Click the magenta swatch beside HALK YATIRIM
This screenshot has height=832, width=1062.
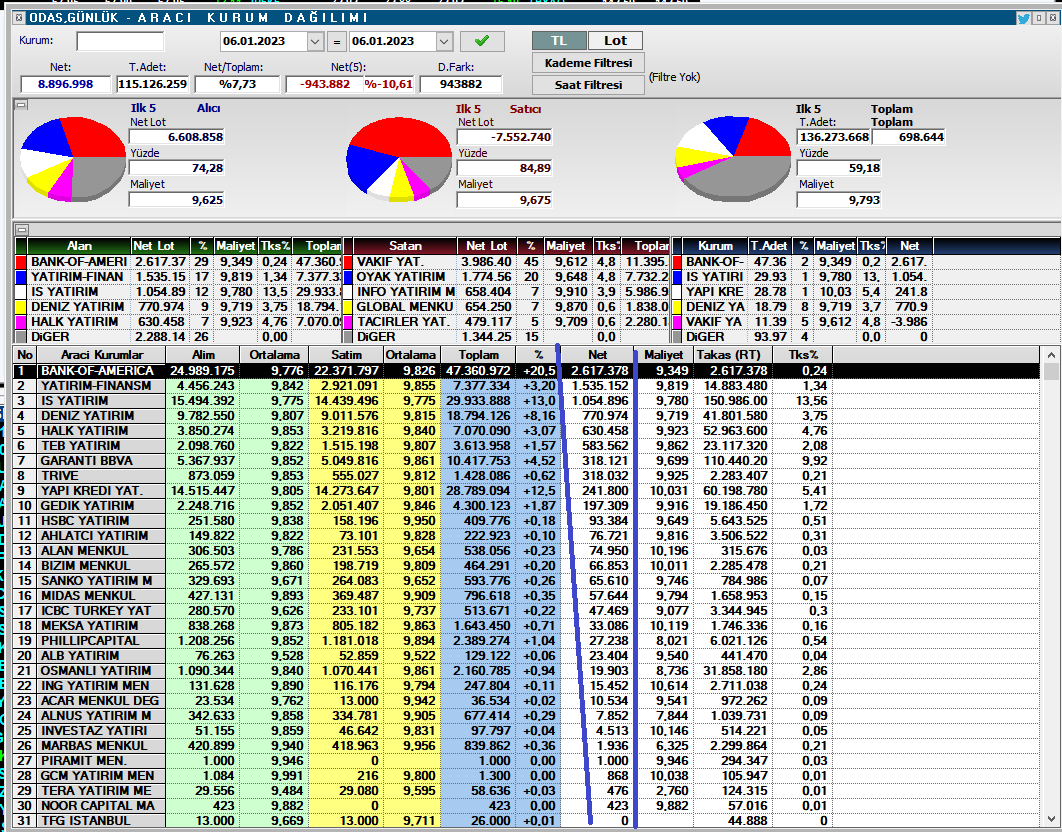pyautogui.click(x=21, y=322)
